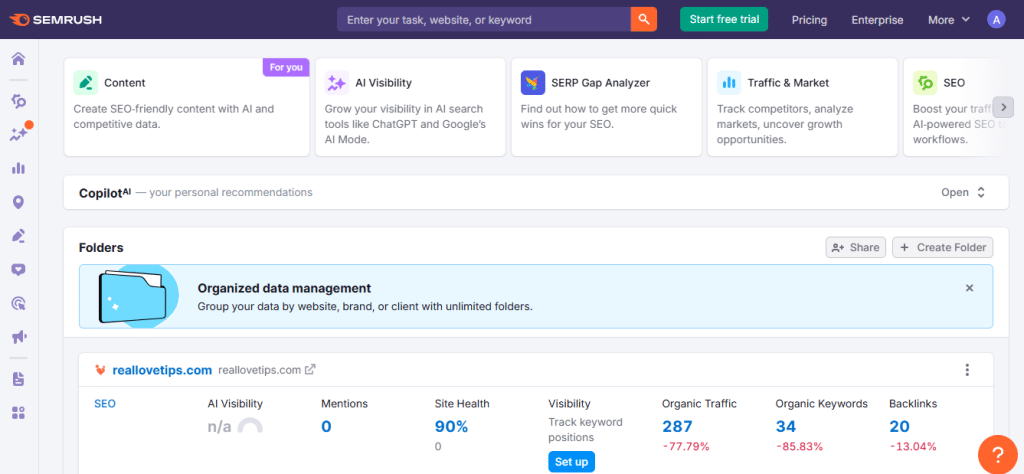The height and width of the screenshot is (474, 1024).
Task: Open the Reports document sidebar icon
Action: click(18, 379)
